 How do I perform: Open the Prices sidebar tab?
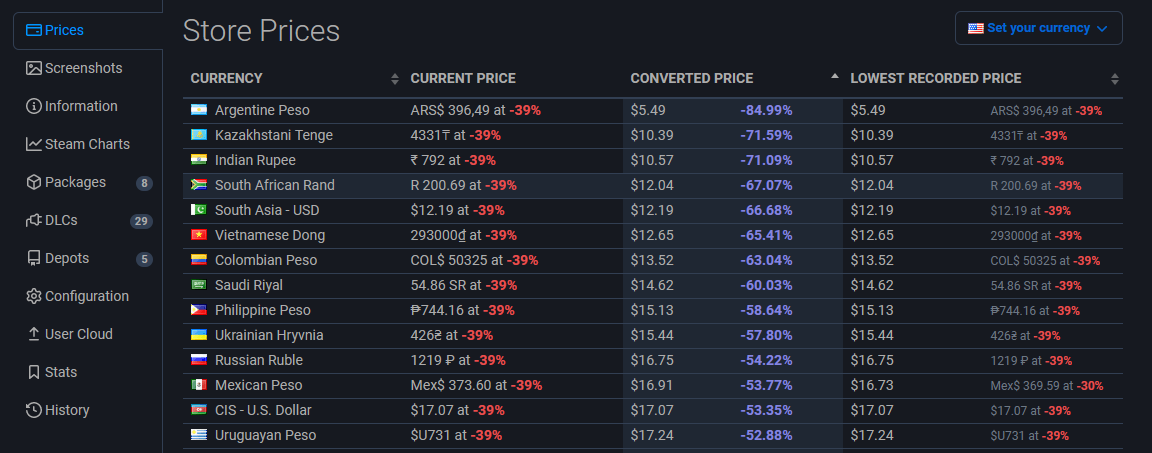(x=87, y=30)
